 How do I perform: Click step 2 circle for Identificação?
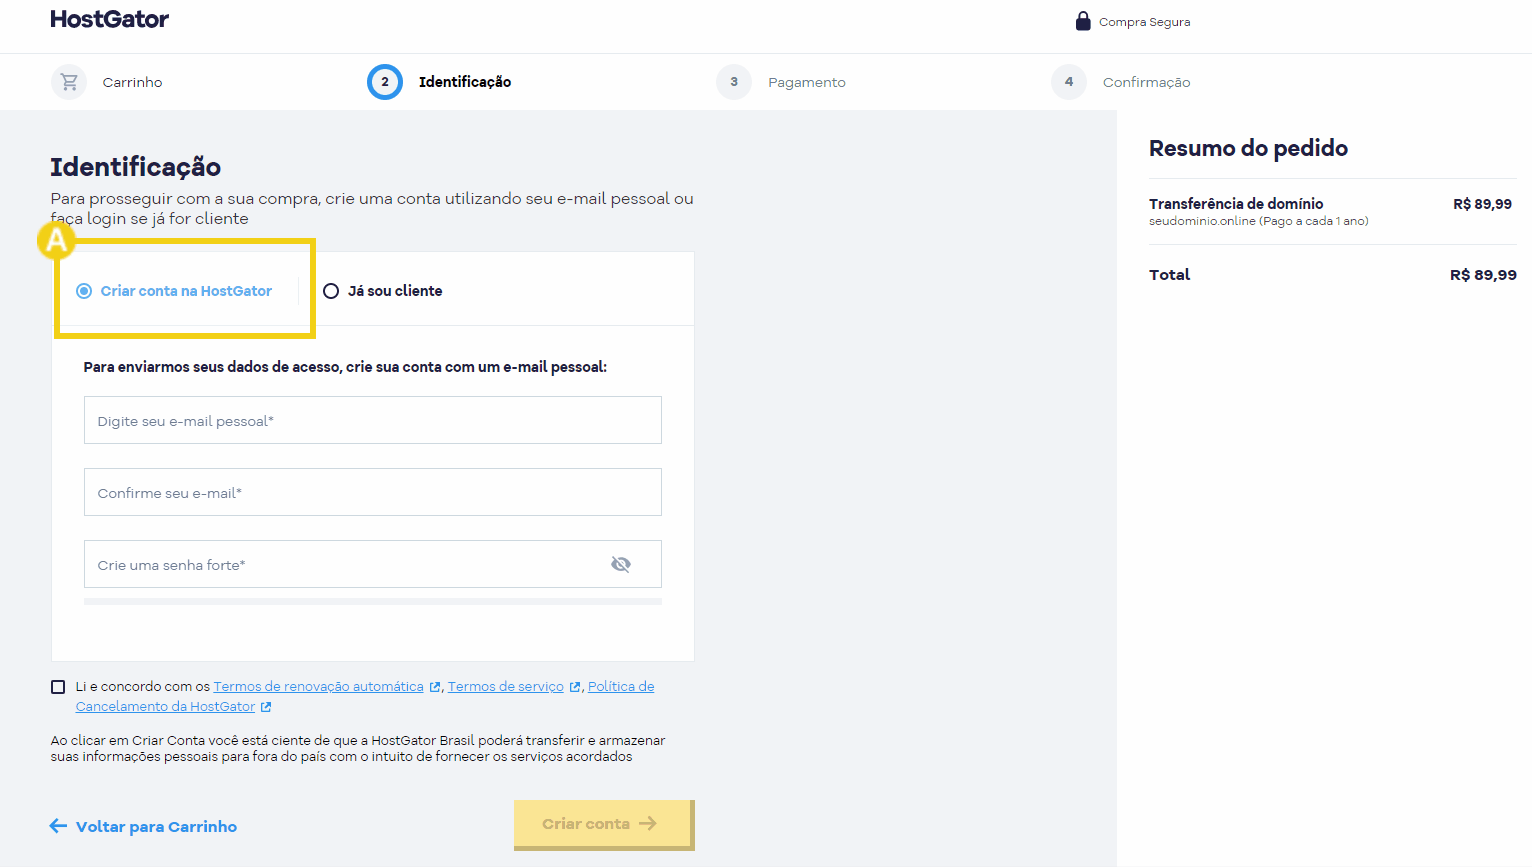(x=385, y=82)
